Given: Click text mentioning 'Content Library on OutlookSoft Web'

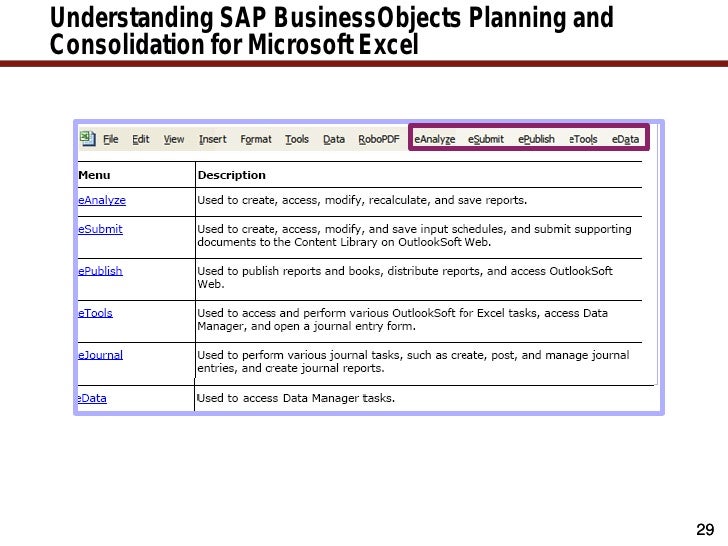Looking at the screenshot, I should [392, 242].
